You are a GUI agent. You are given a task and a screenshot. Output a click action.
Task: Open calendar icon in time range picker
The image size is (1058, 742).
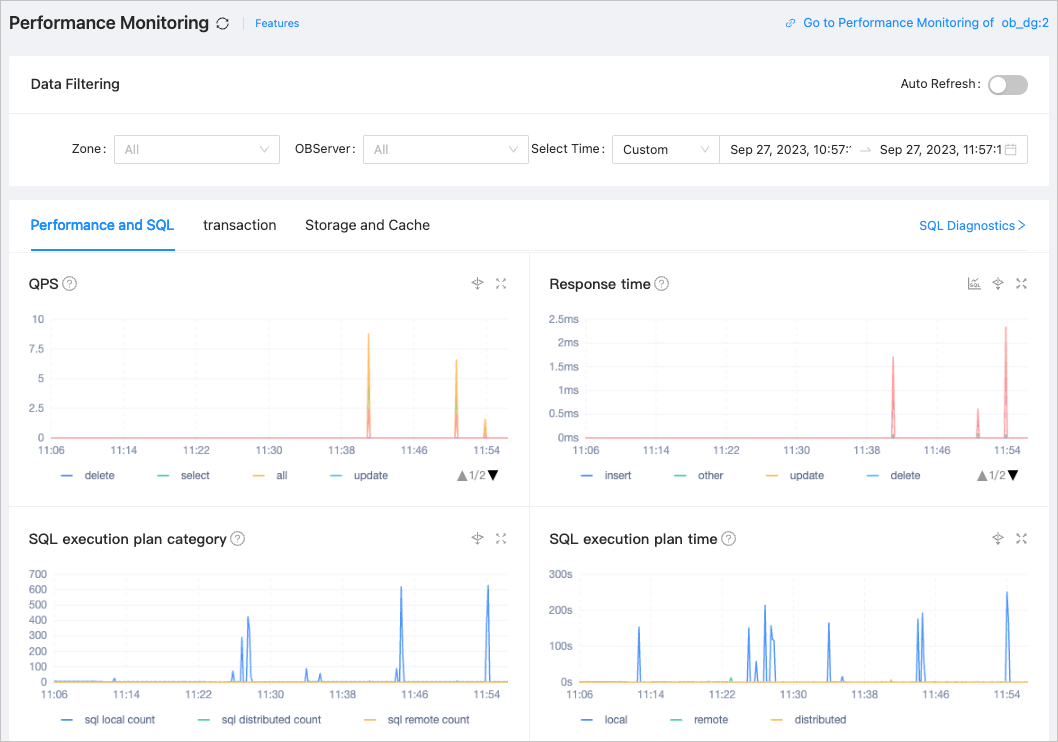point(1011,150)
